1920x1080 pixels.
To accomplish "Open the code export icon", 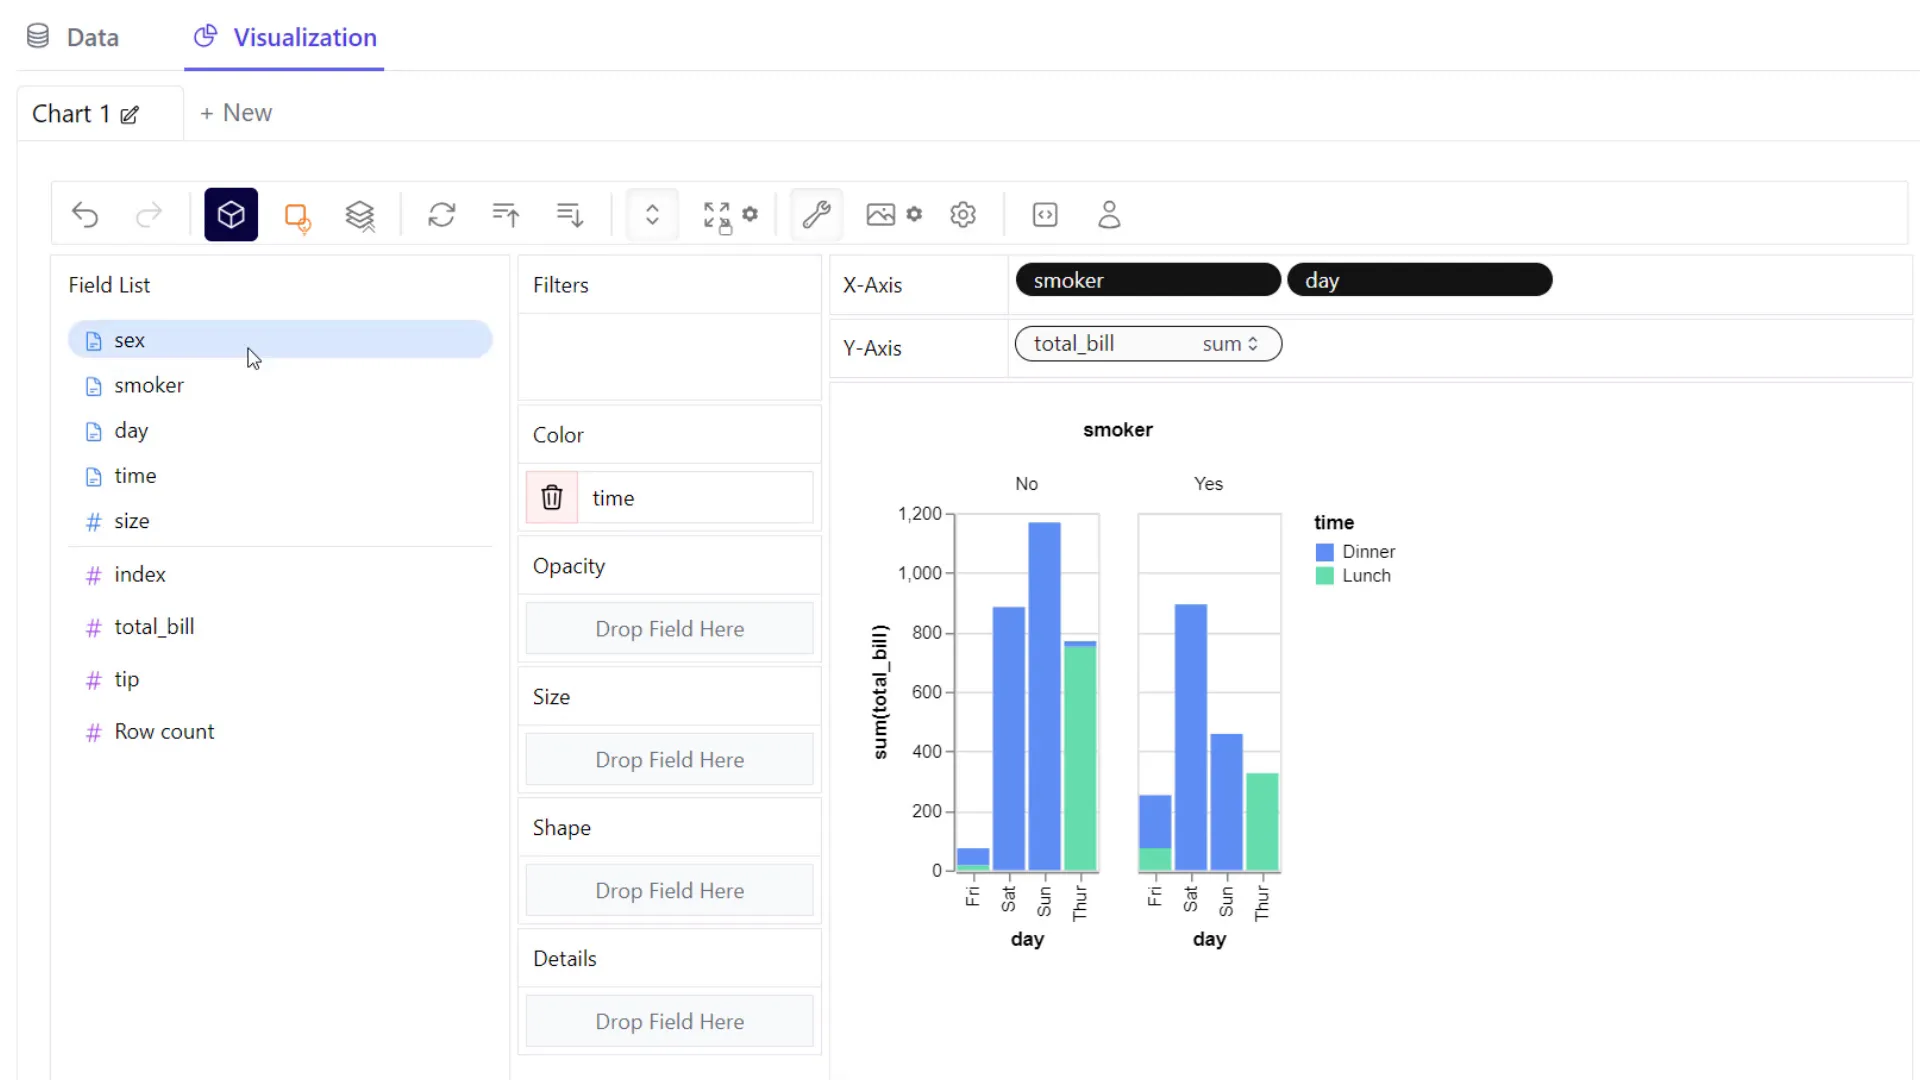I will [1045, 214].
